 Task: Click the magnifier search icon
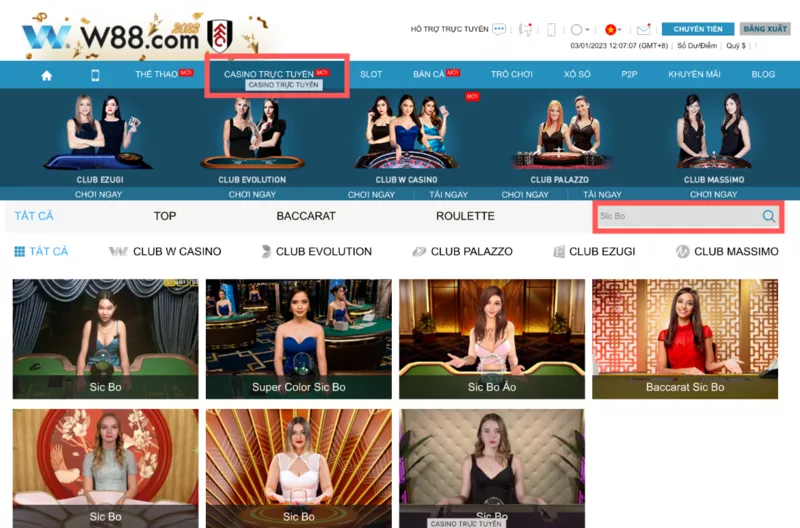pyautogui.click(x=769, y=216)
